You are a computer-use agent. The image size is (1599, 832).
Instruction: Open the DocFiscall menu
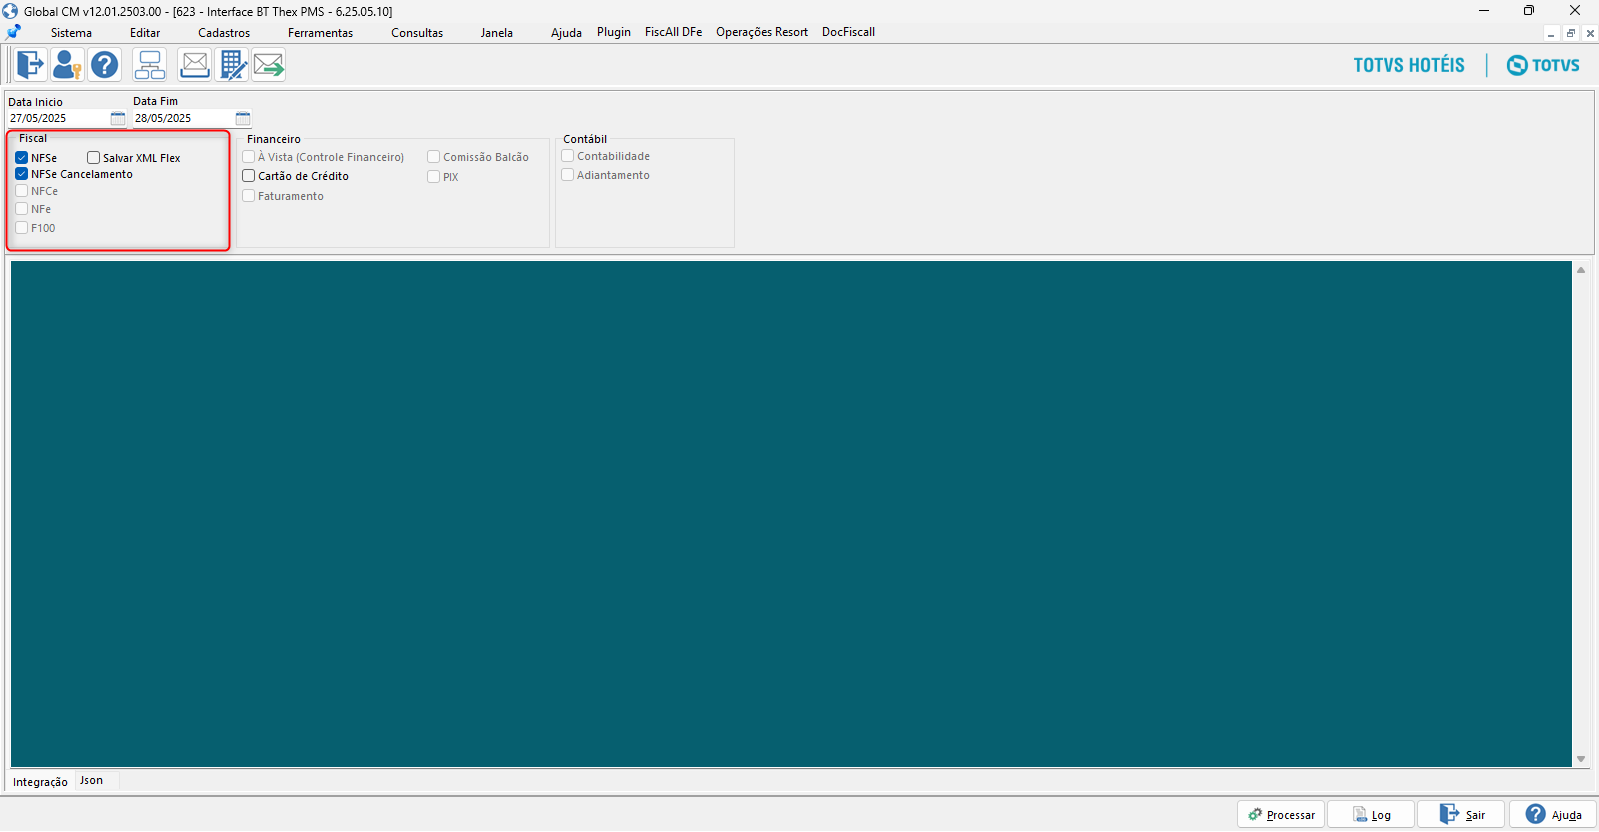click(x=848, y=32)
